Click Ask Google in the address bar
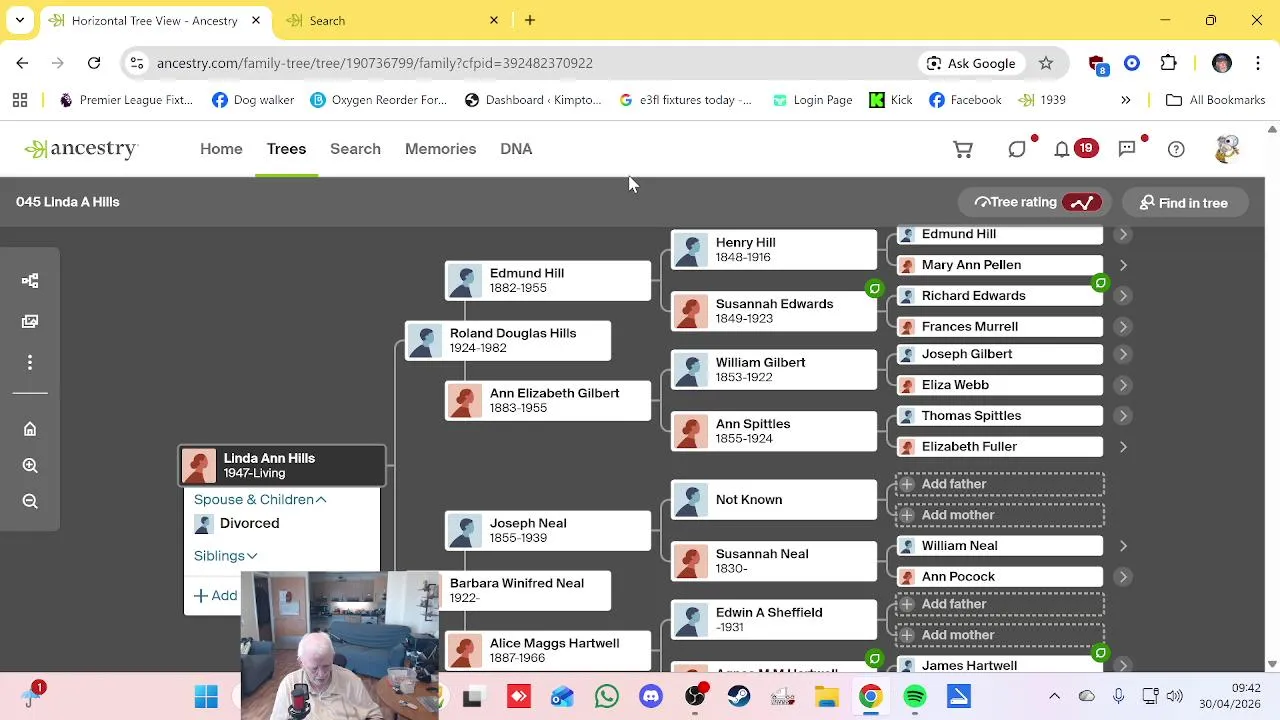This screenshot has width=1280, height=720. coord(971,63)
